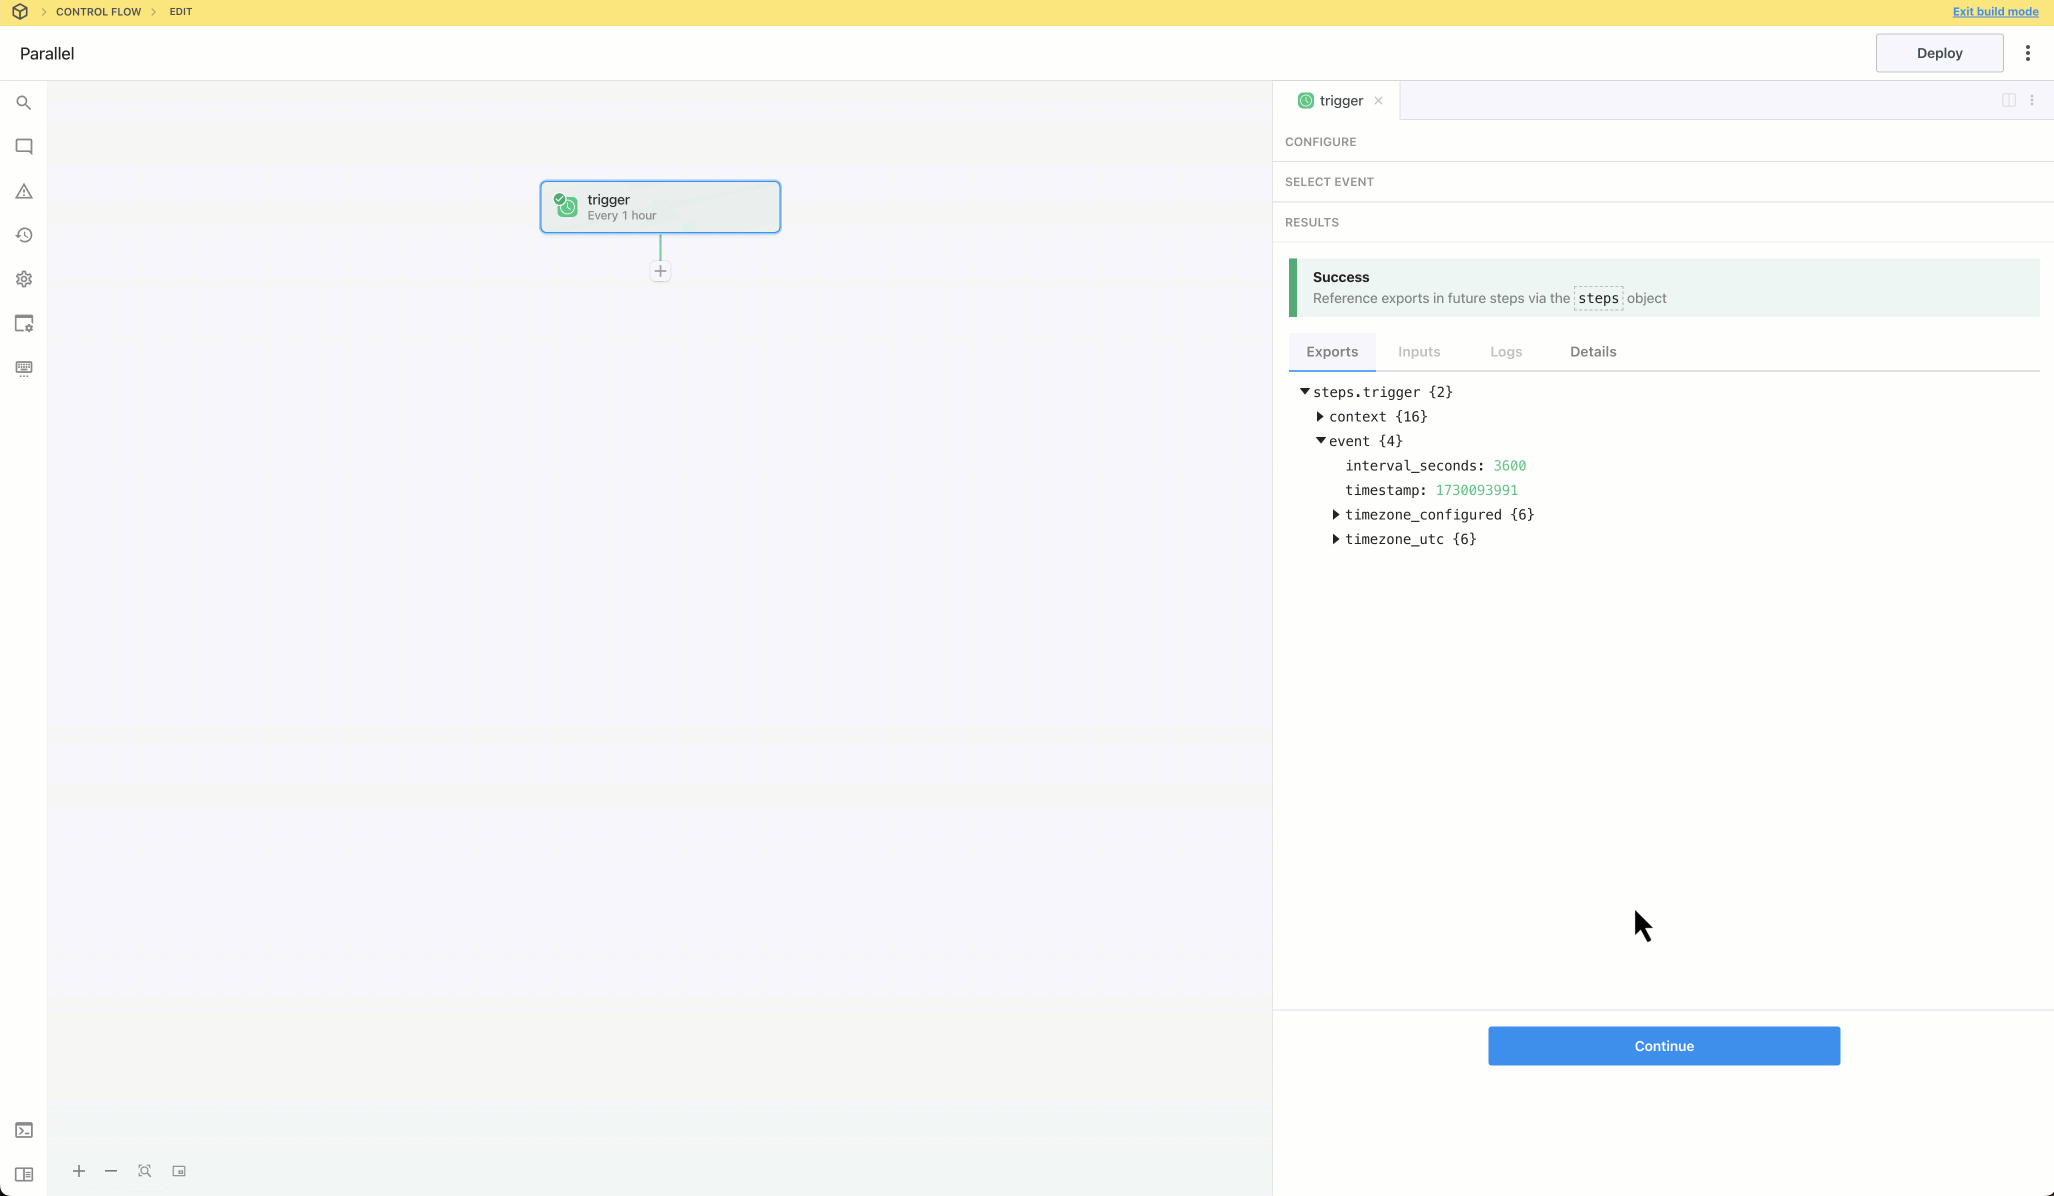Click the fit-to-view canvas icon
The height and width of the screenshot is (1196, 2054).
pyautogui.click(x=145, y=1171)
